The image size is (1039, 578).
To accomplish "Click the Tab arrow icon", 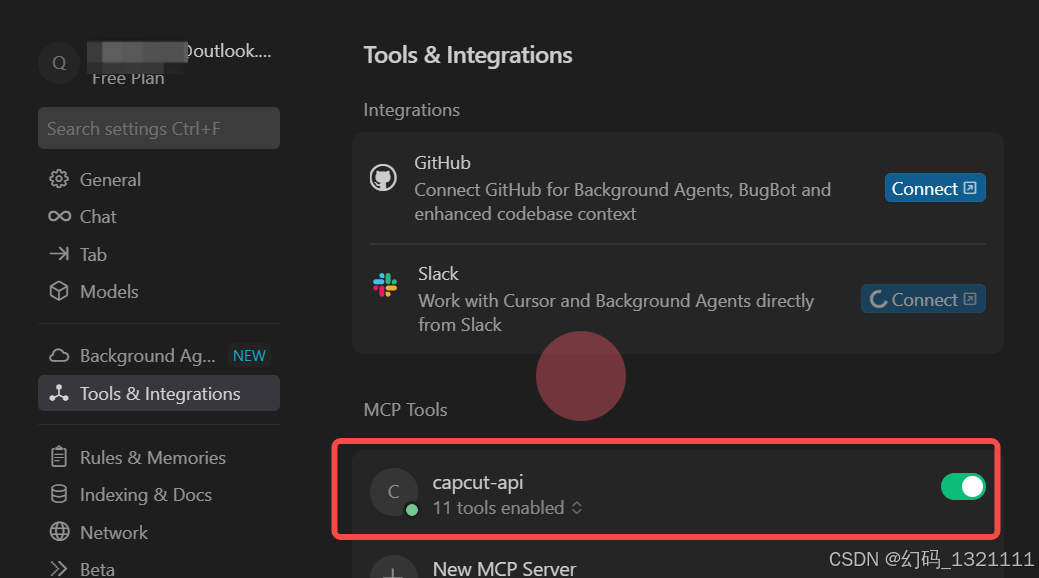I will (59, 254).
